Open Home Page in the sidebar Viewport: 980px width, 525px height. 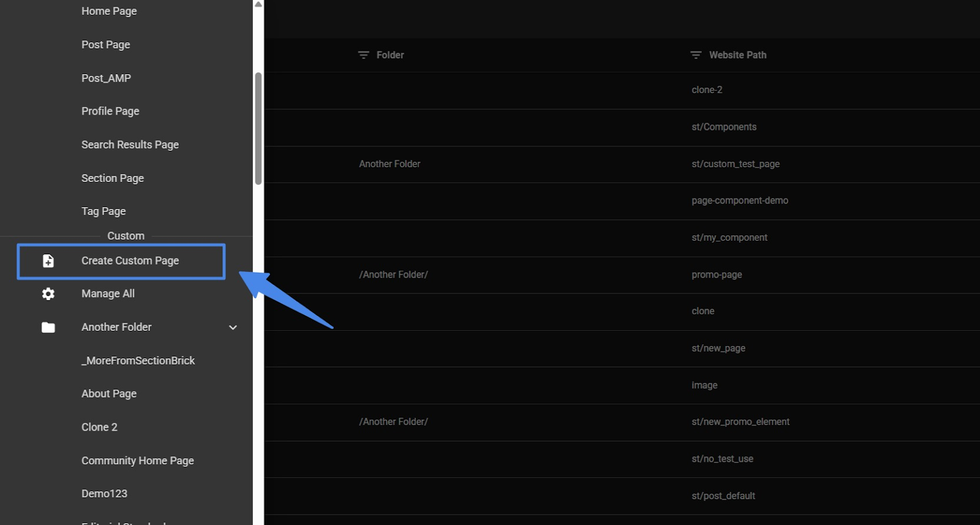point(109,11)
